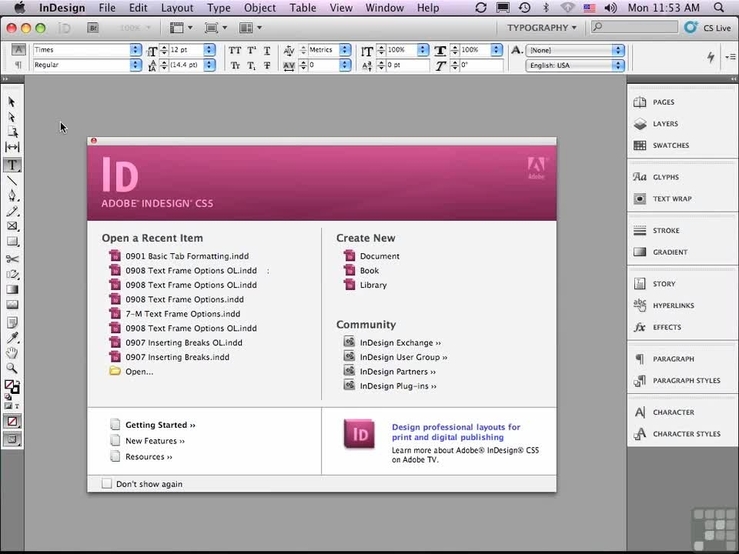Image resolution: width=739 pixels, height=554 pixels.
Task: Select the Direct Selection tool
Action: (x=12, y=117)
